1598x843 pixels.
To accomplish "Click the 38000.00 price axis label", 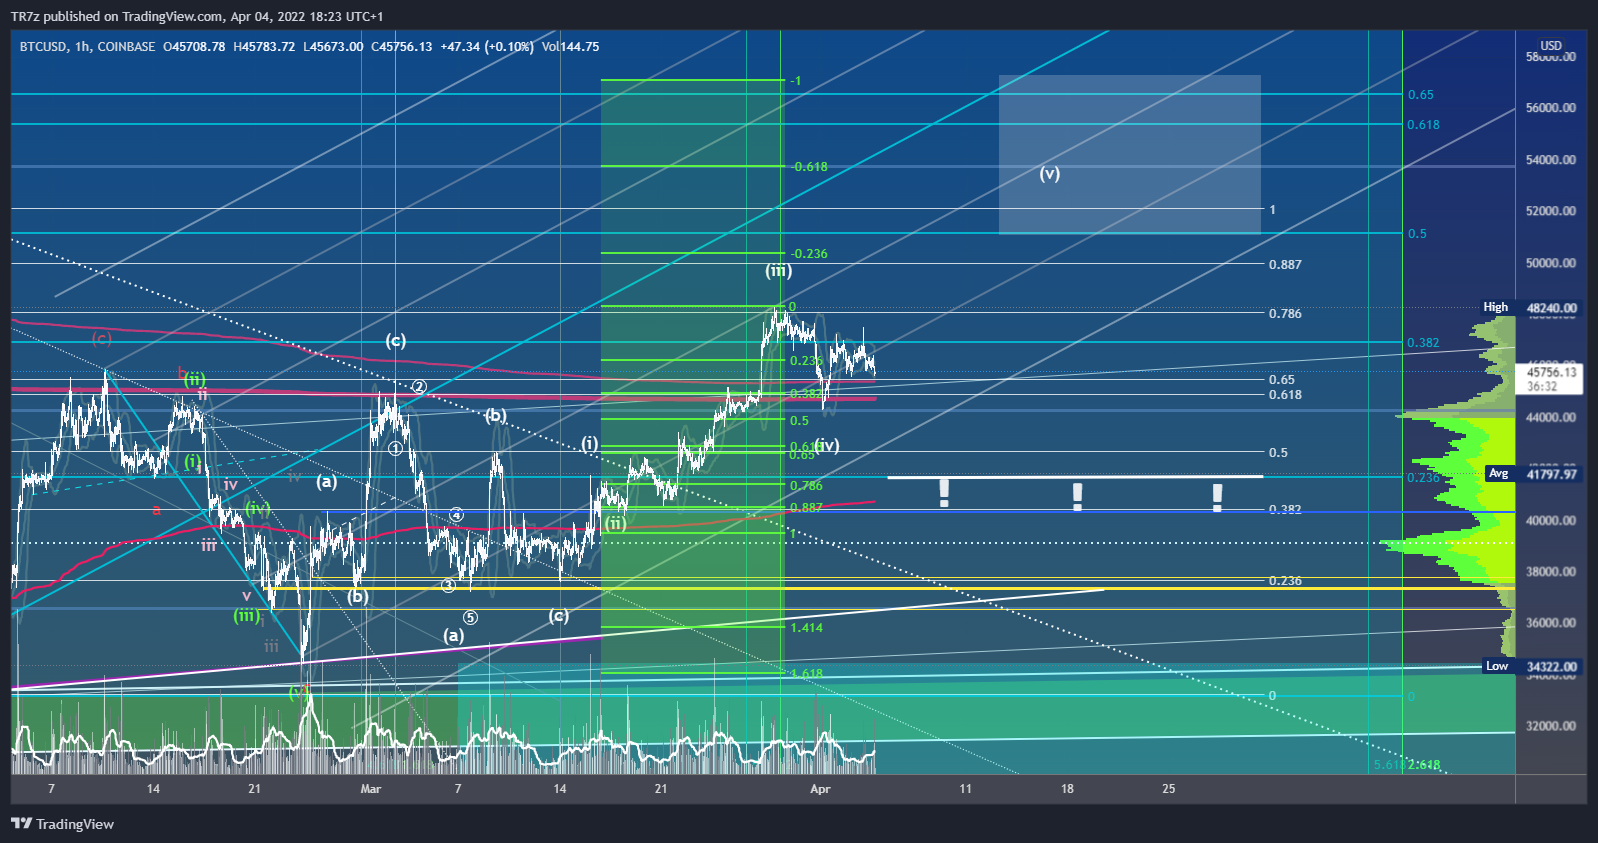I will pos(1551,572).
